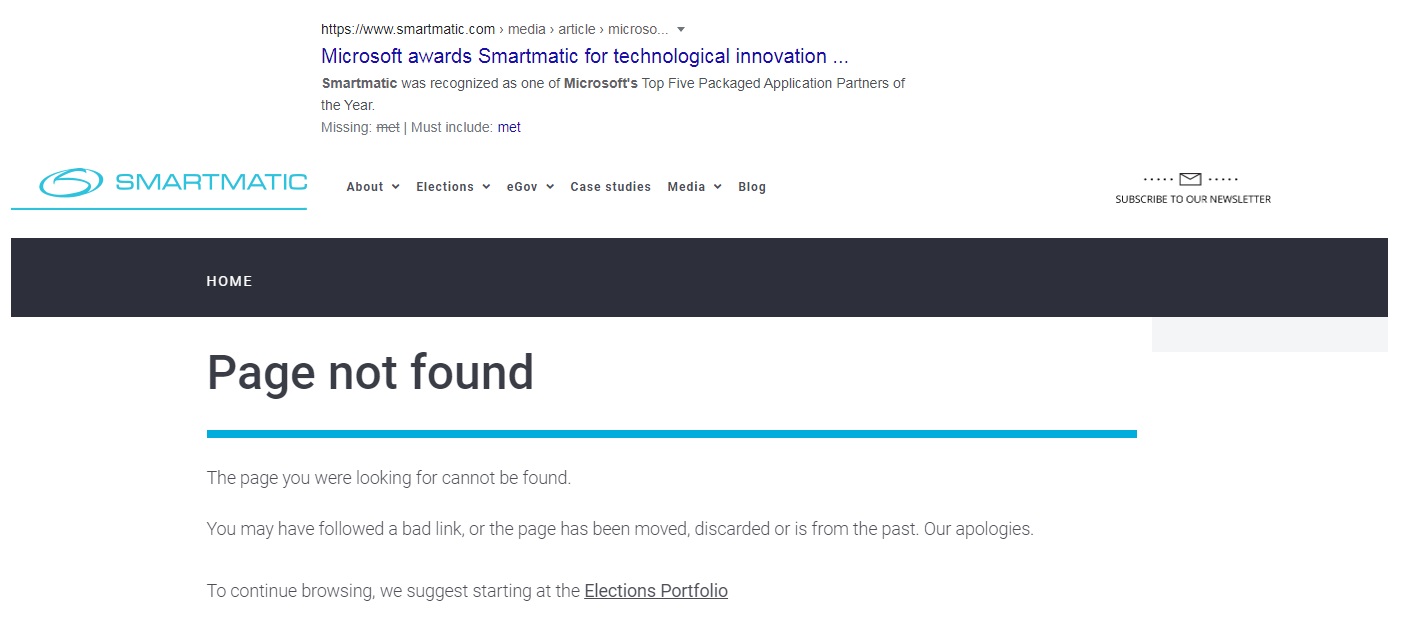Image resolution: width=1401 pixels, height=621 pixels.
Task: Expand the About menu chevron
Action: point(396,187)
